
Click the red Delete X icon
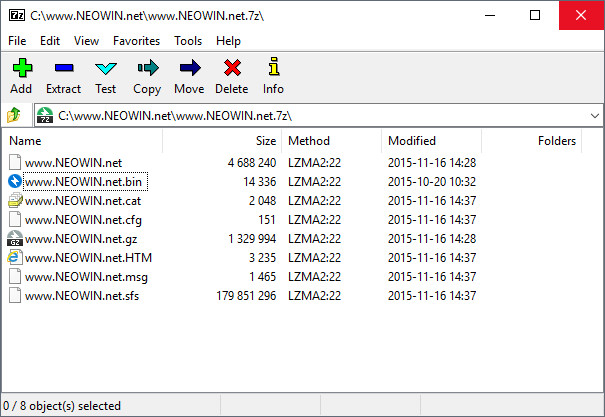[232, 68]
